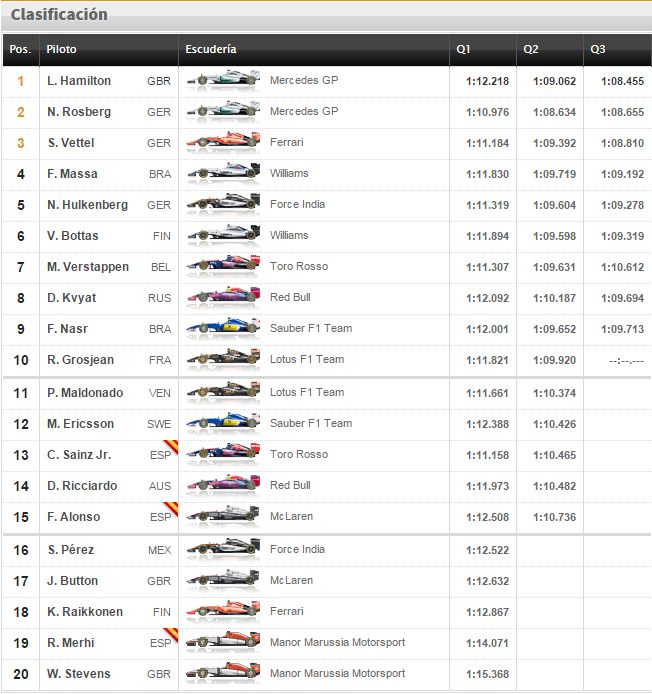Click the Red Bull car icon beside Kvyat
This screenshot has width=652, height=694.
pyautogui.click(x=223, y=296)
